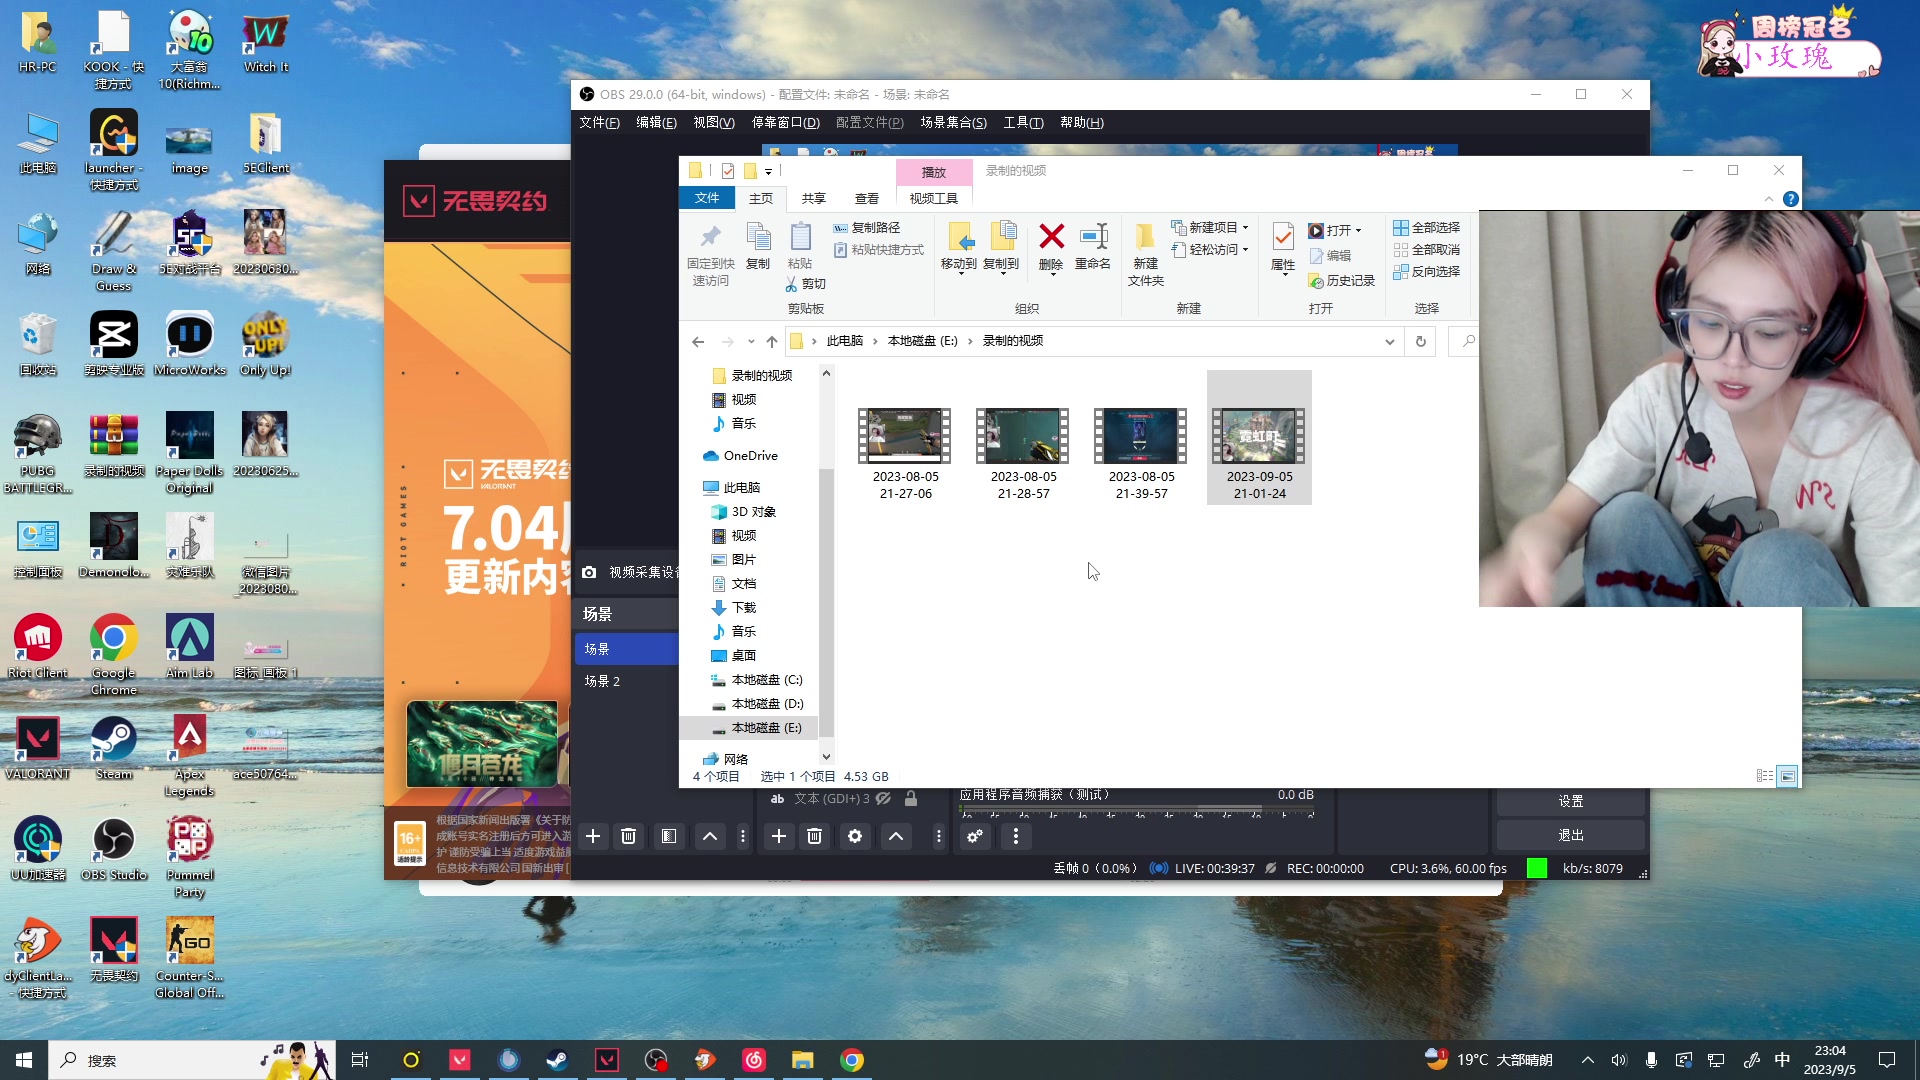
Task: Expand address bar history dropdown
Action: 1389,341
